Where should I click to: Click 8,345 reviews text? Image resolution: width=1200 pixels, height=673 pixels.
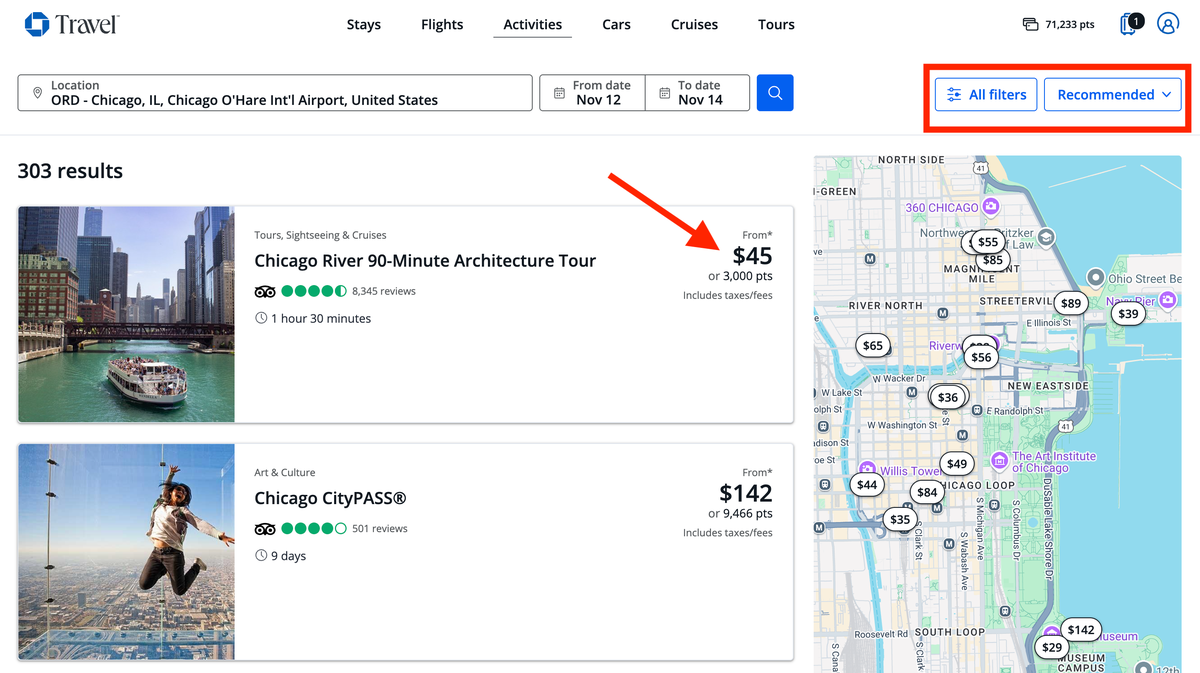[x=384, y=291]
